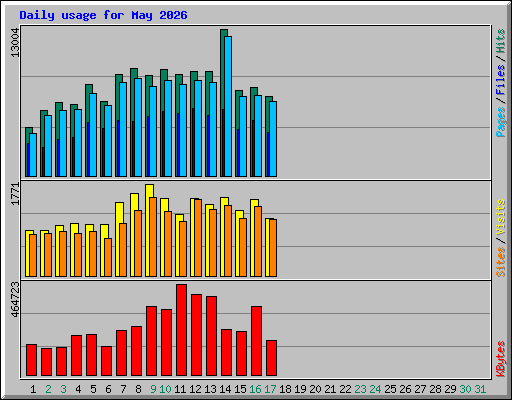Click the green Hits legend label
512x400 pixels.
(501, 42)
